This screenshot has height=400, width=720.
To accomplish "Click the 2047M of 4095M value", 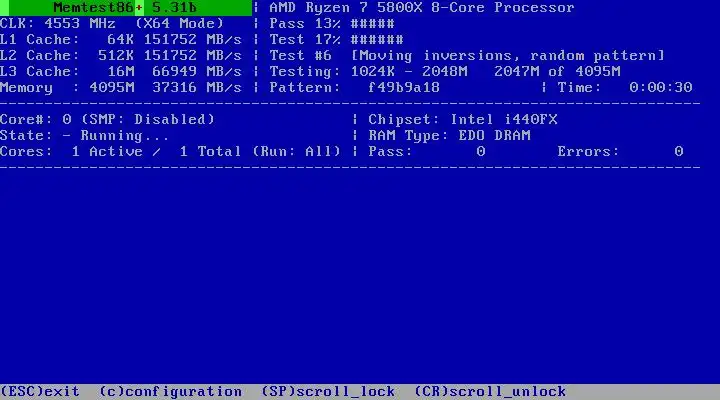I will 557,72.
